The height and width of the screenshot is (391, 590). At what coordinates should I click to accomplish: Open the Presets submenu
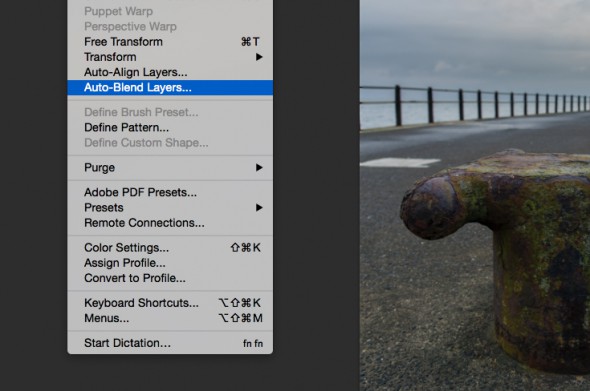coord(170,208)
